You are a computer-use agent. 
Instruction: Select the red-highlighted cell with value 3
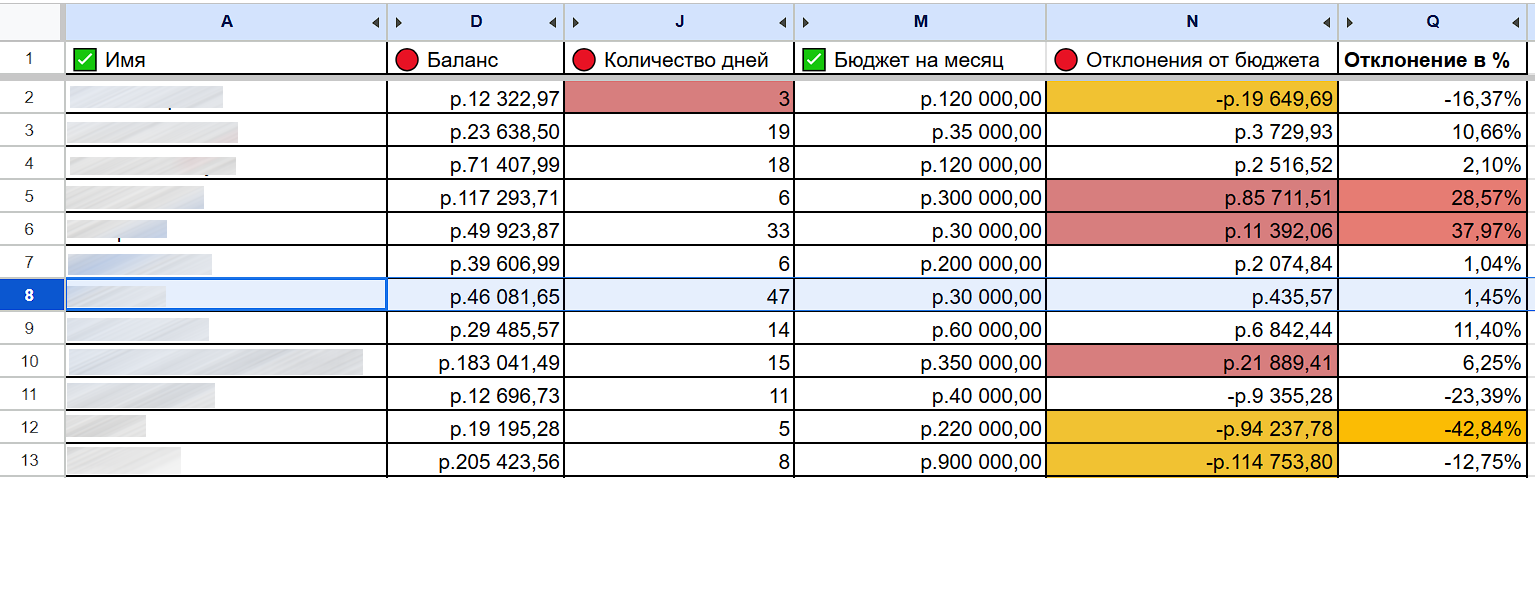679,98
